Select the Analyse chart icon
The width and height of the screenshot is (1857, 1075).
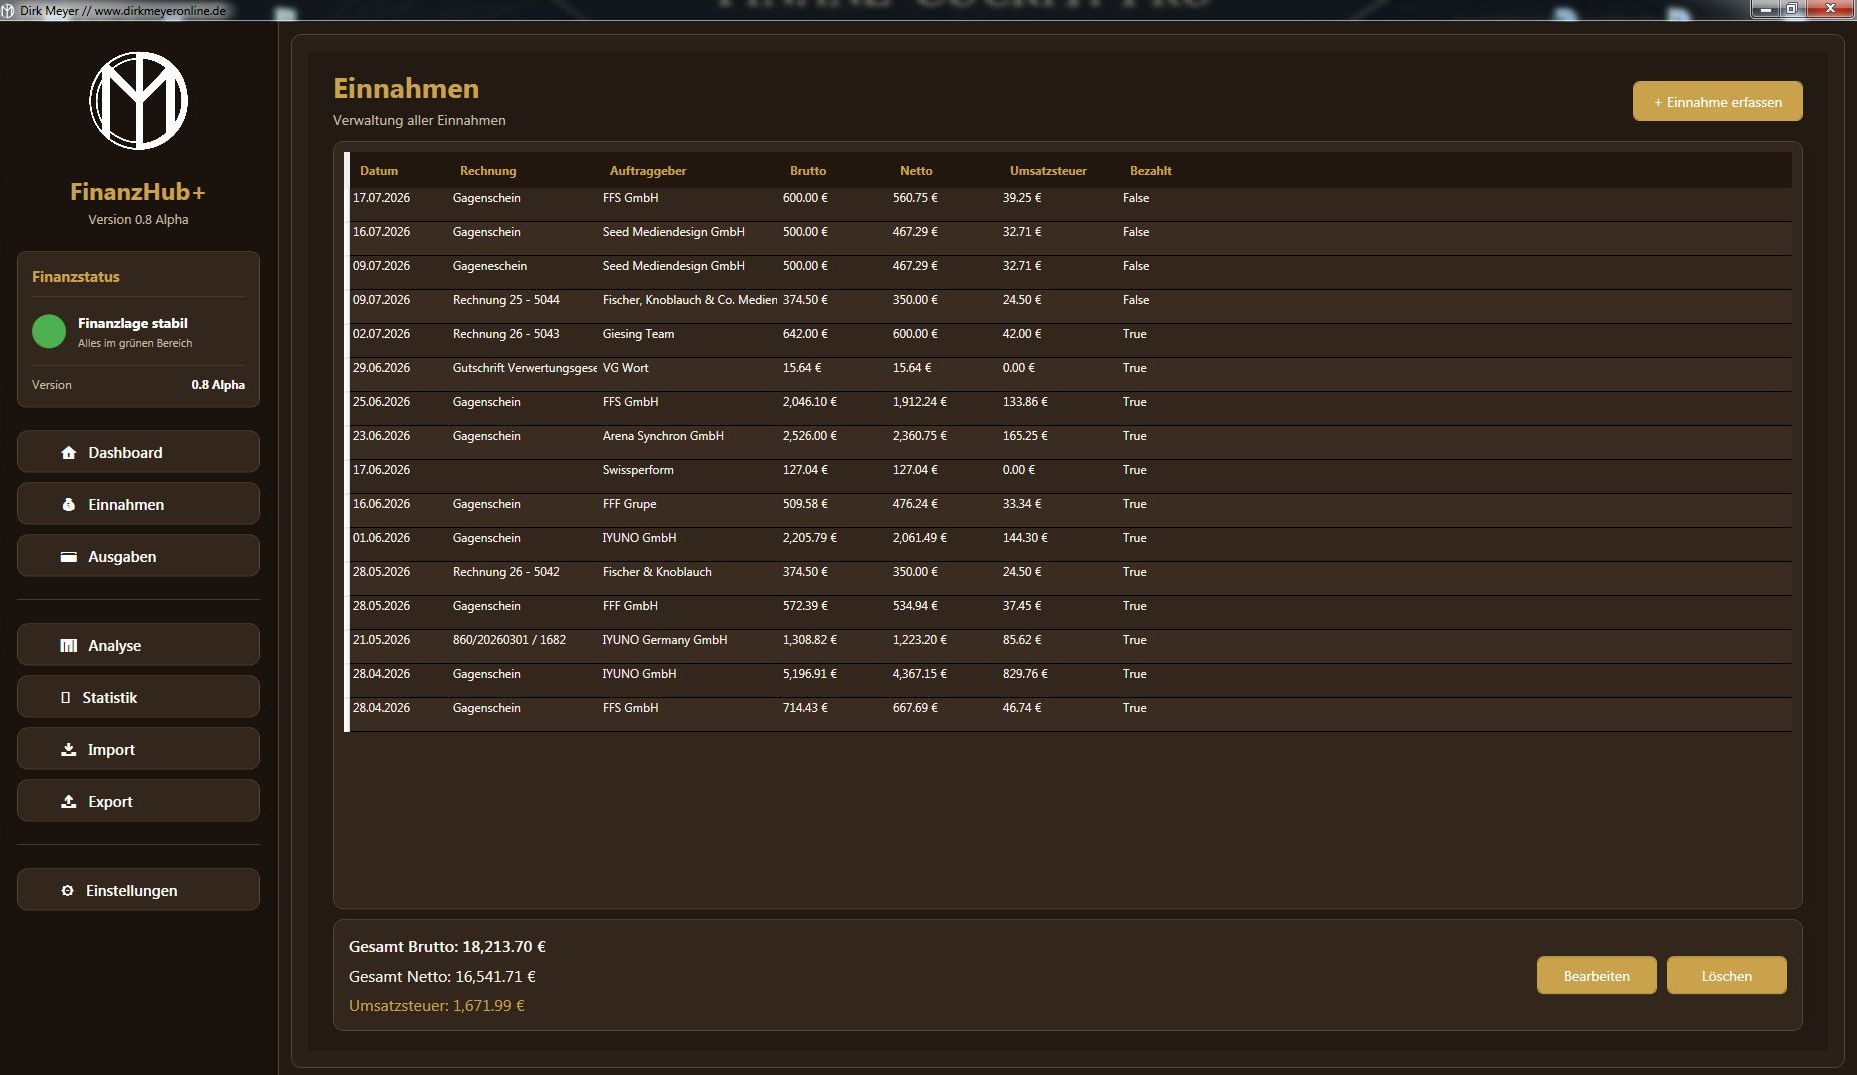coord(68,646)
